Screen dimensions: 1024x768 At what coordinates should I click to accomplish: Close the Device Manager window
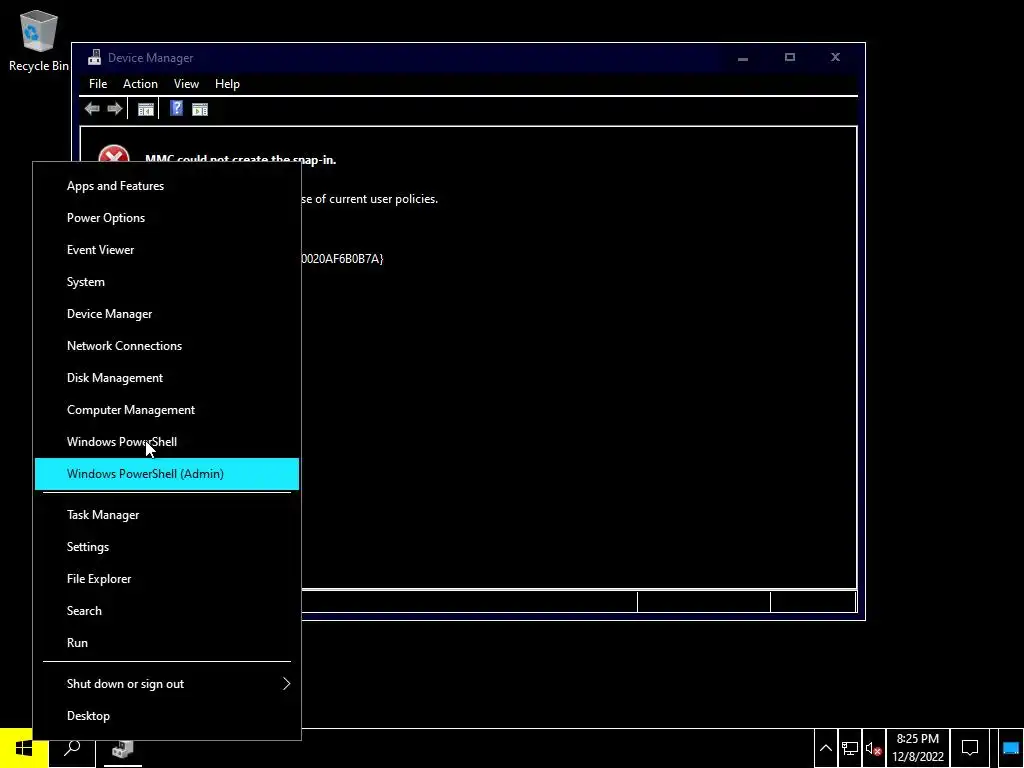coord(835,57)
